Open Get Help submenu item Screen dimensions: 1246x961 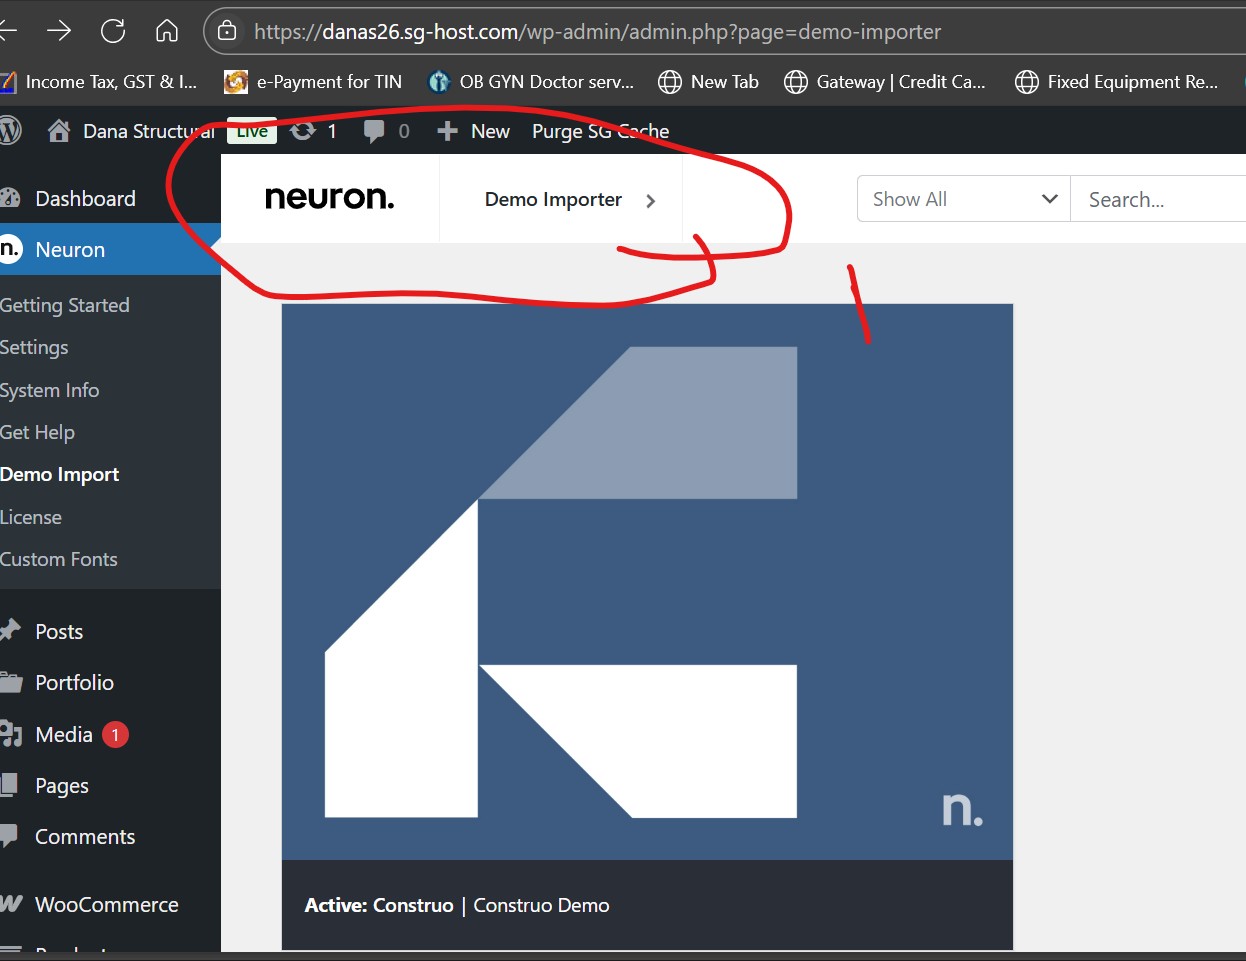37,432
